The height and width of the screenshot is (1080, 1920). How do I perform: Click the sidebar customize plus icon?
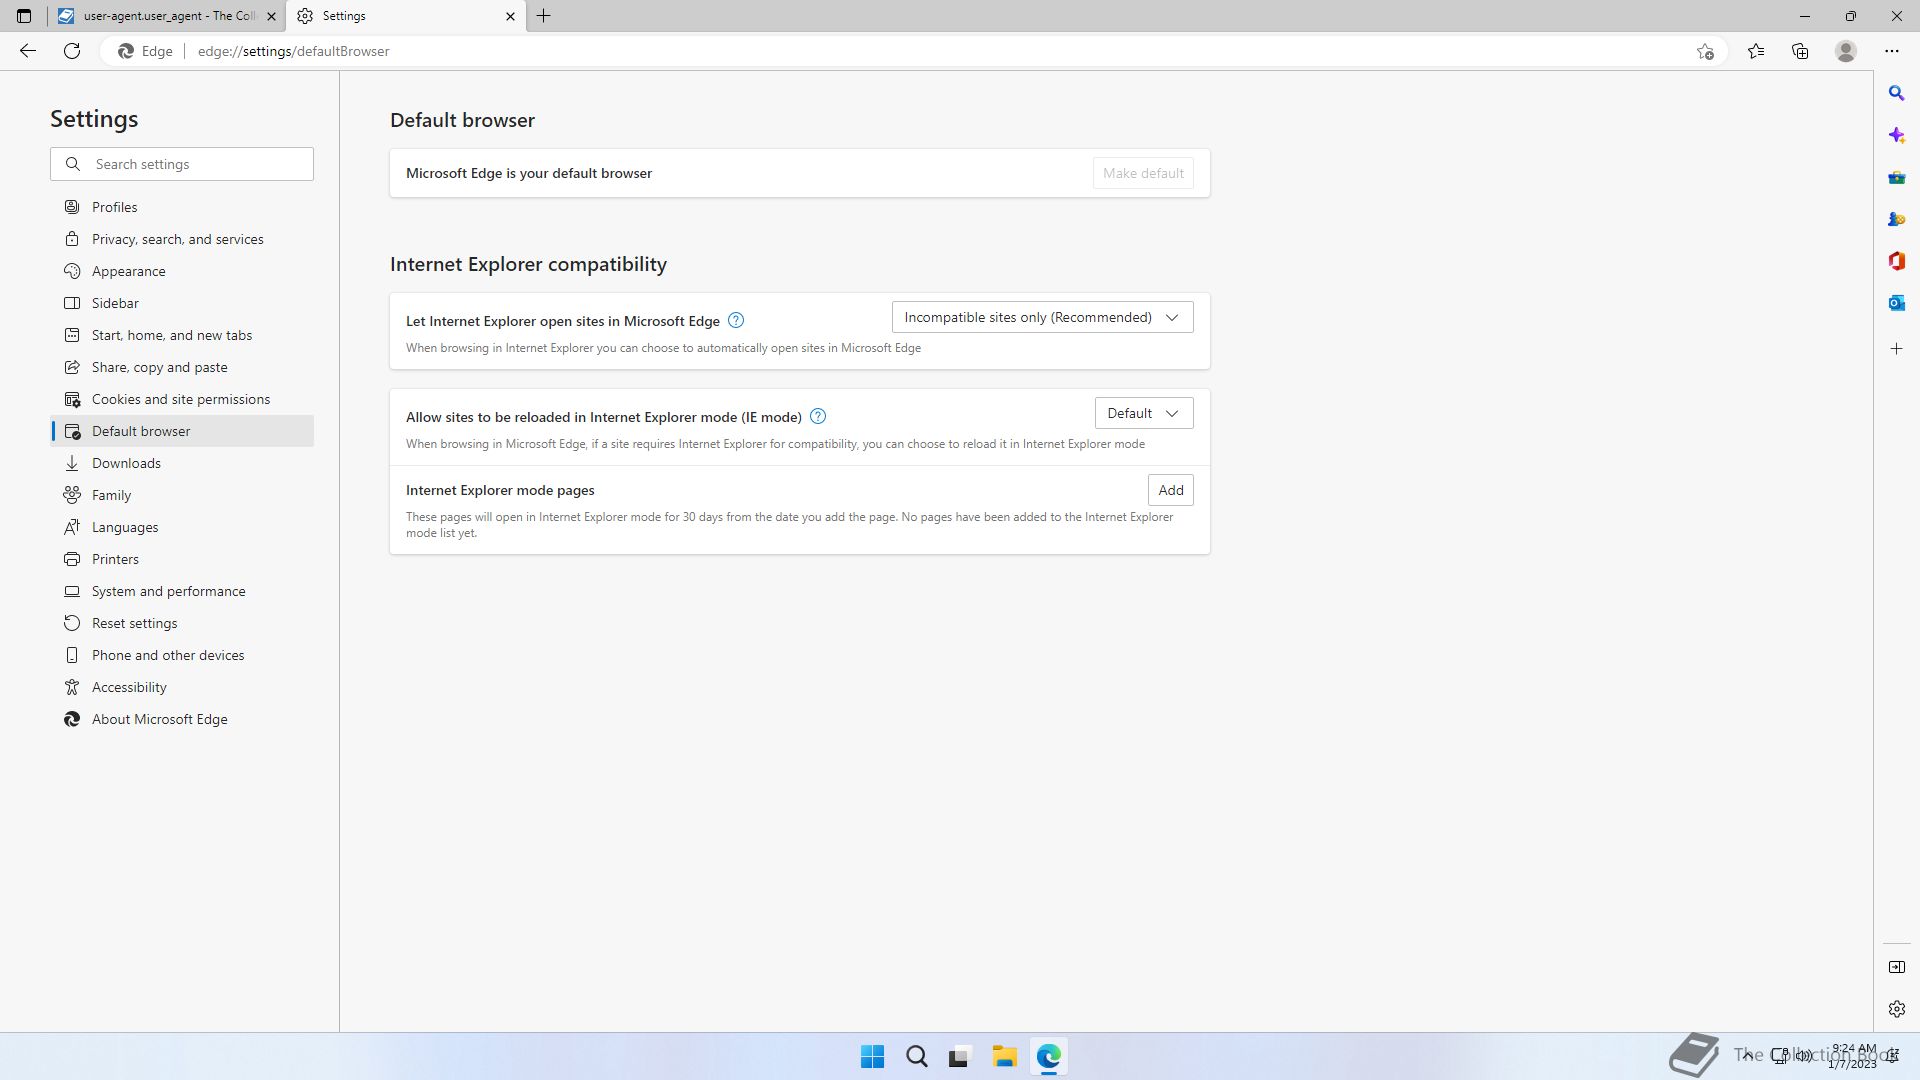coord(1896,349)
